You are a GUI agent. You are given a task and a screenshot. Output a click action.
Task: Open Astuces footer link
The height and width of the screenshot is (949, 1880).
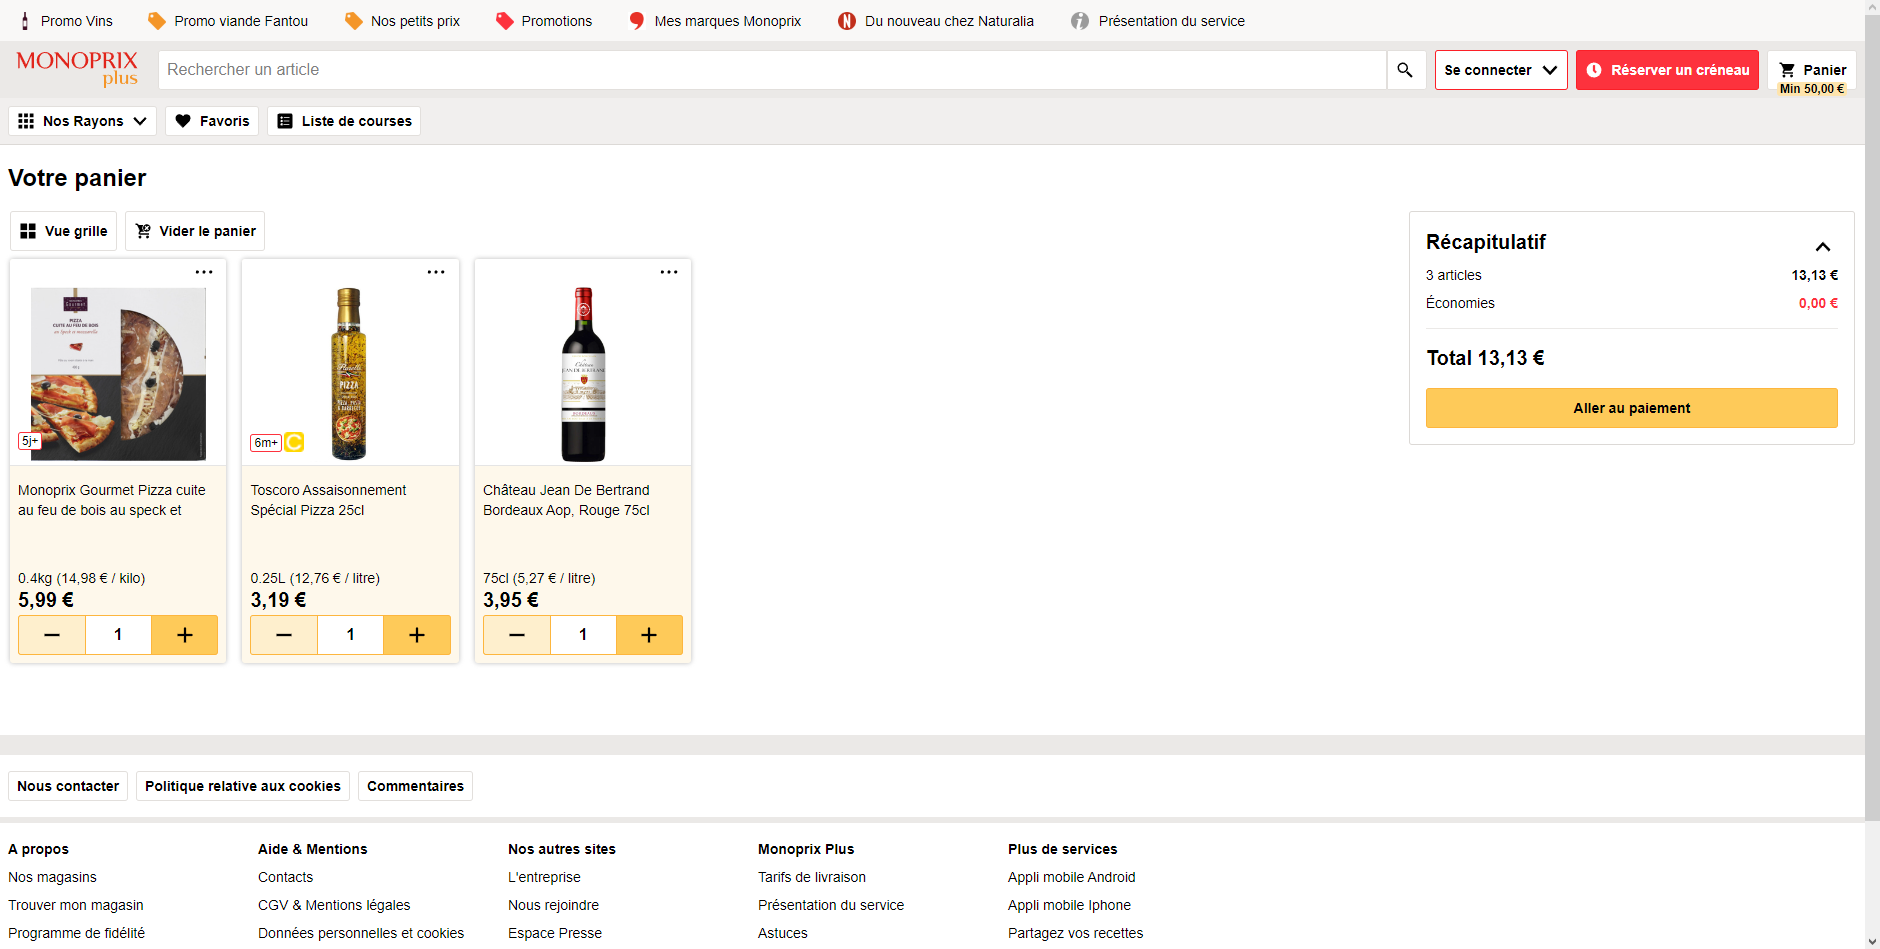(x=783, y=933)
